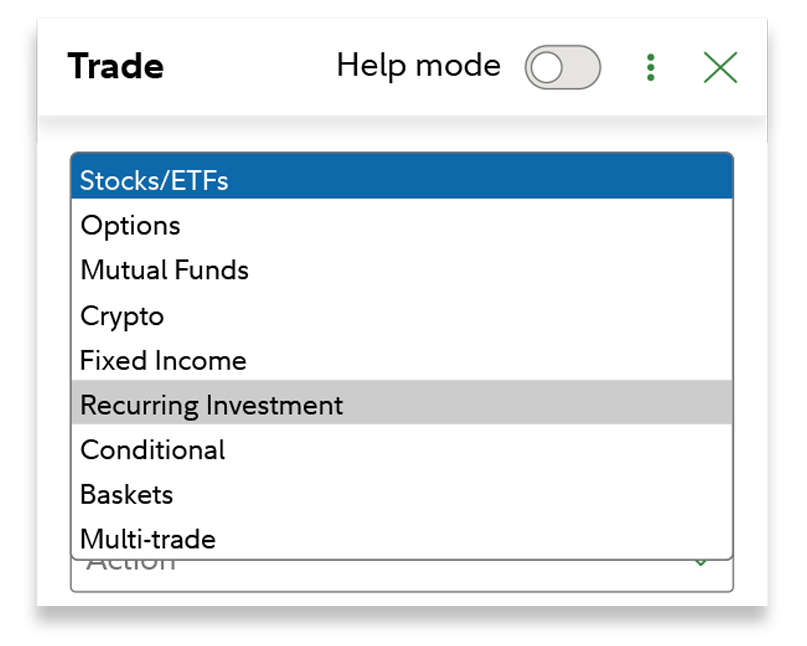
Task: Click the overflow menu dots beside close button
Action: coord(650,66)
